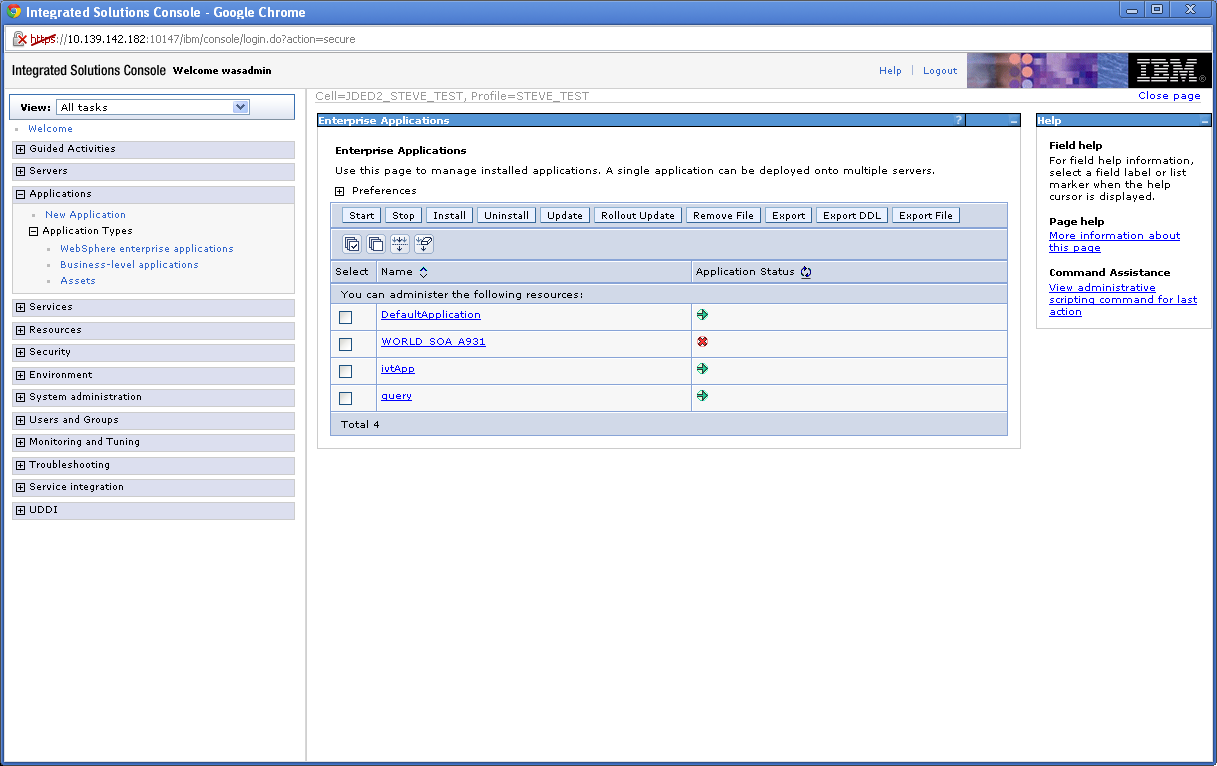Click the Logout link
The width and height of the screenshot is (1217, 766).
click(940, 71)
